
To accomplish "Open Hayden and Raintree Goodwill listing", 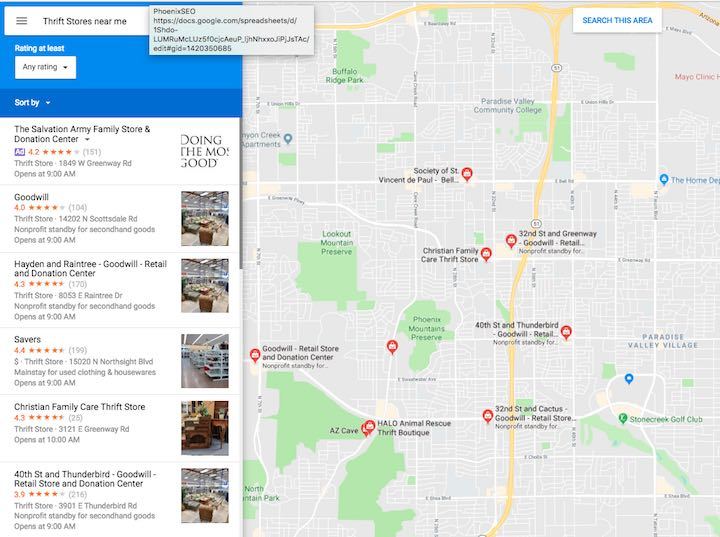I will pyautogui.click(x=120, y=290).
